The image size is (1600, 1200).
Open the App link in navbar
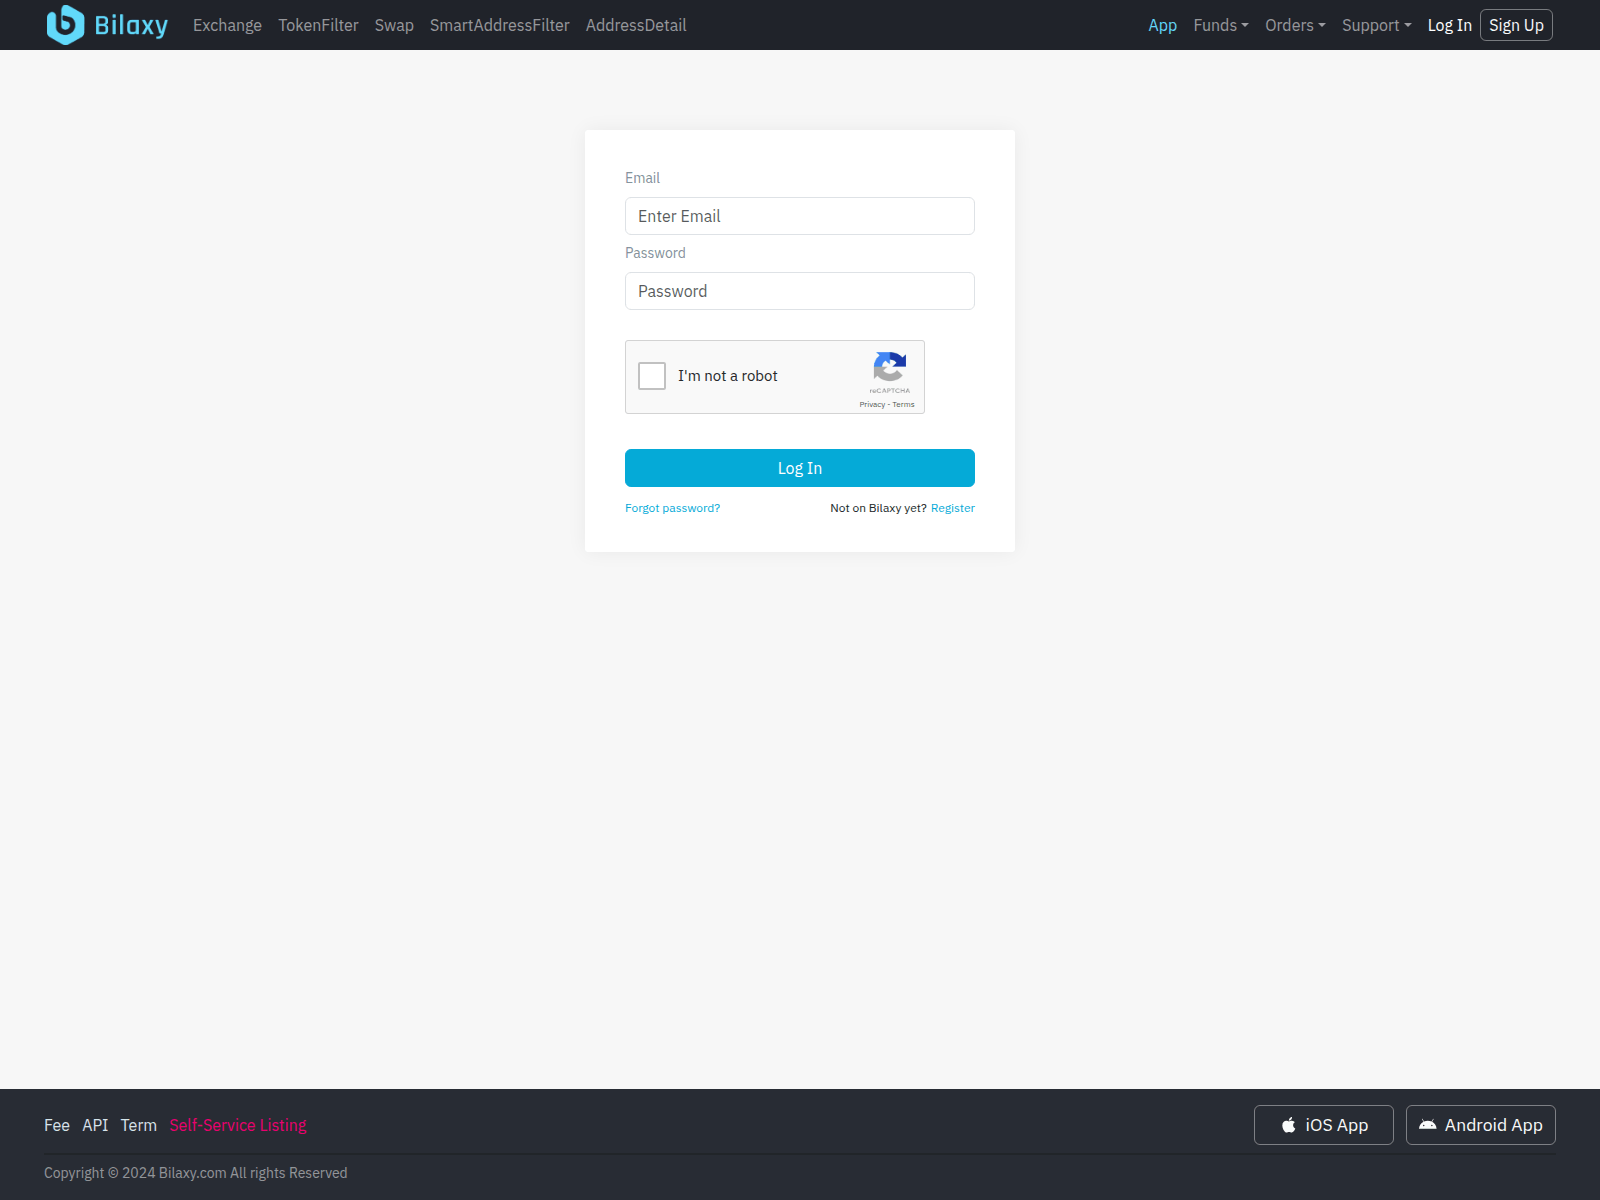point(1162,25)
